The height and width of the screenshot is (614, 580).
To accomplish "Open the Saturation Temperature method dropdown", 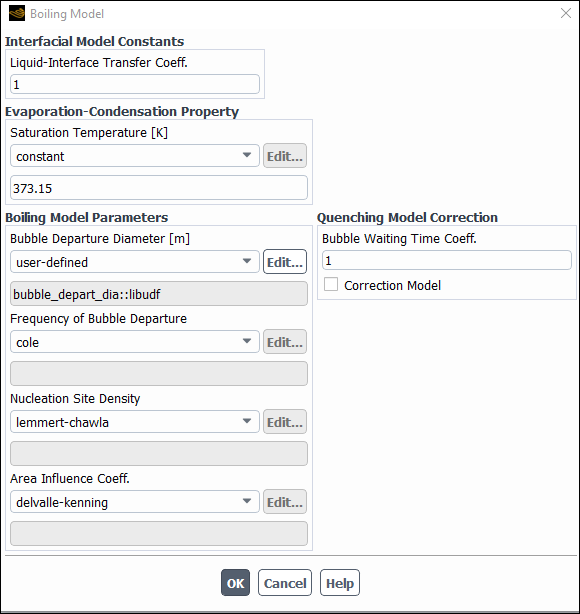I will point(135,156).
